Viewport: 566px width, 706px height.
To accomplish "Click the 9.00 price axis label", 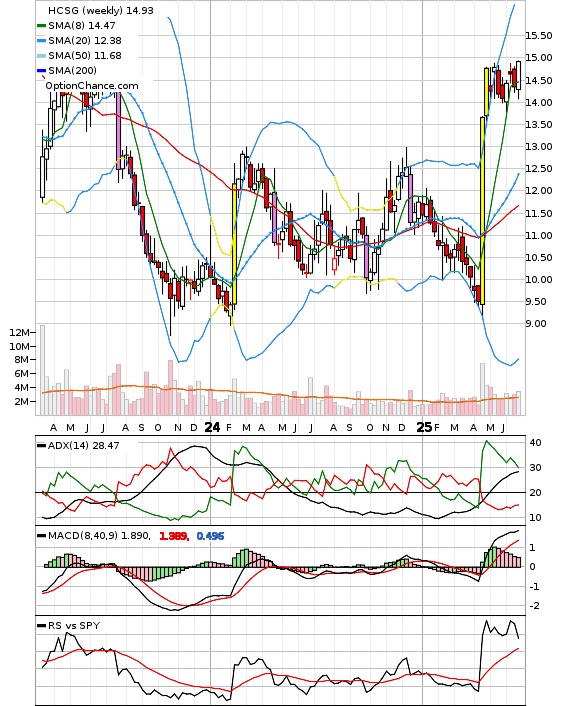I will click(536, 324).
